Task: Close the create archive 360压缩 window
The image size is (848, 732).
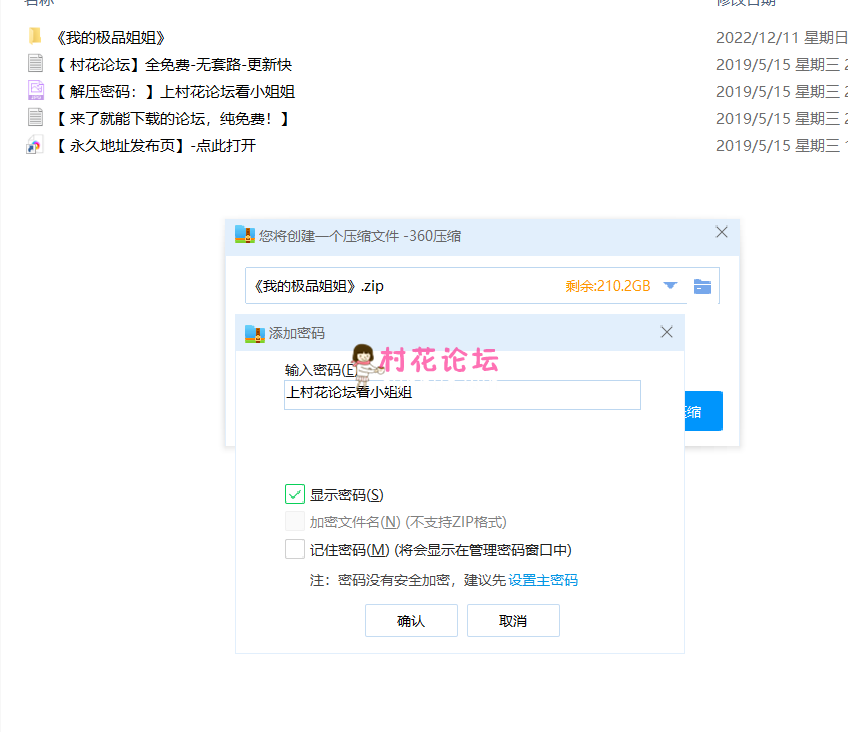Action: [x=722, y=232]
